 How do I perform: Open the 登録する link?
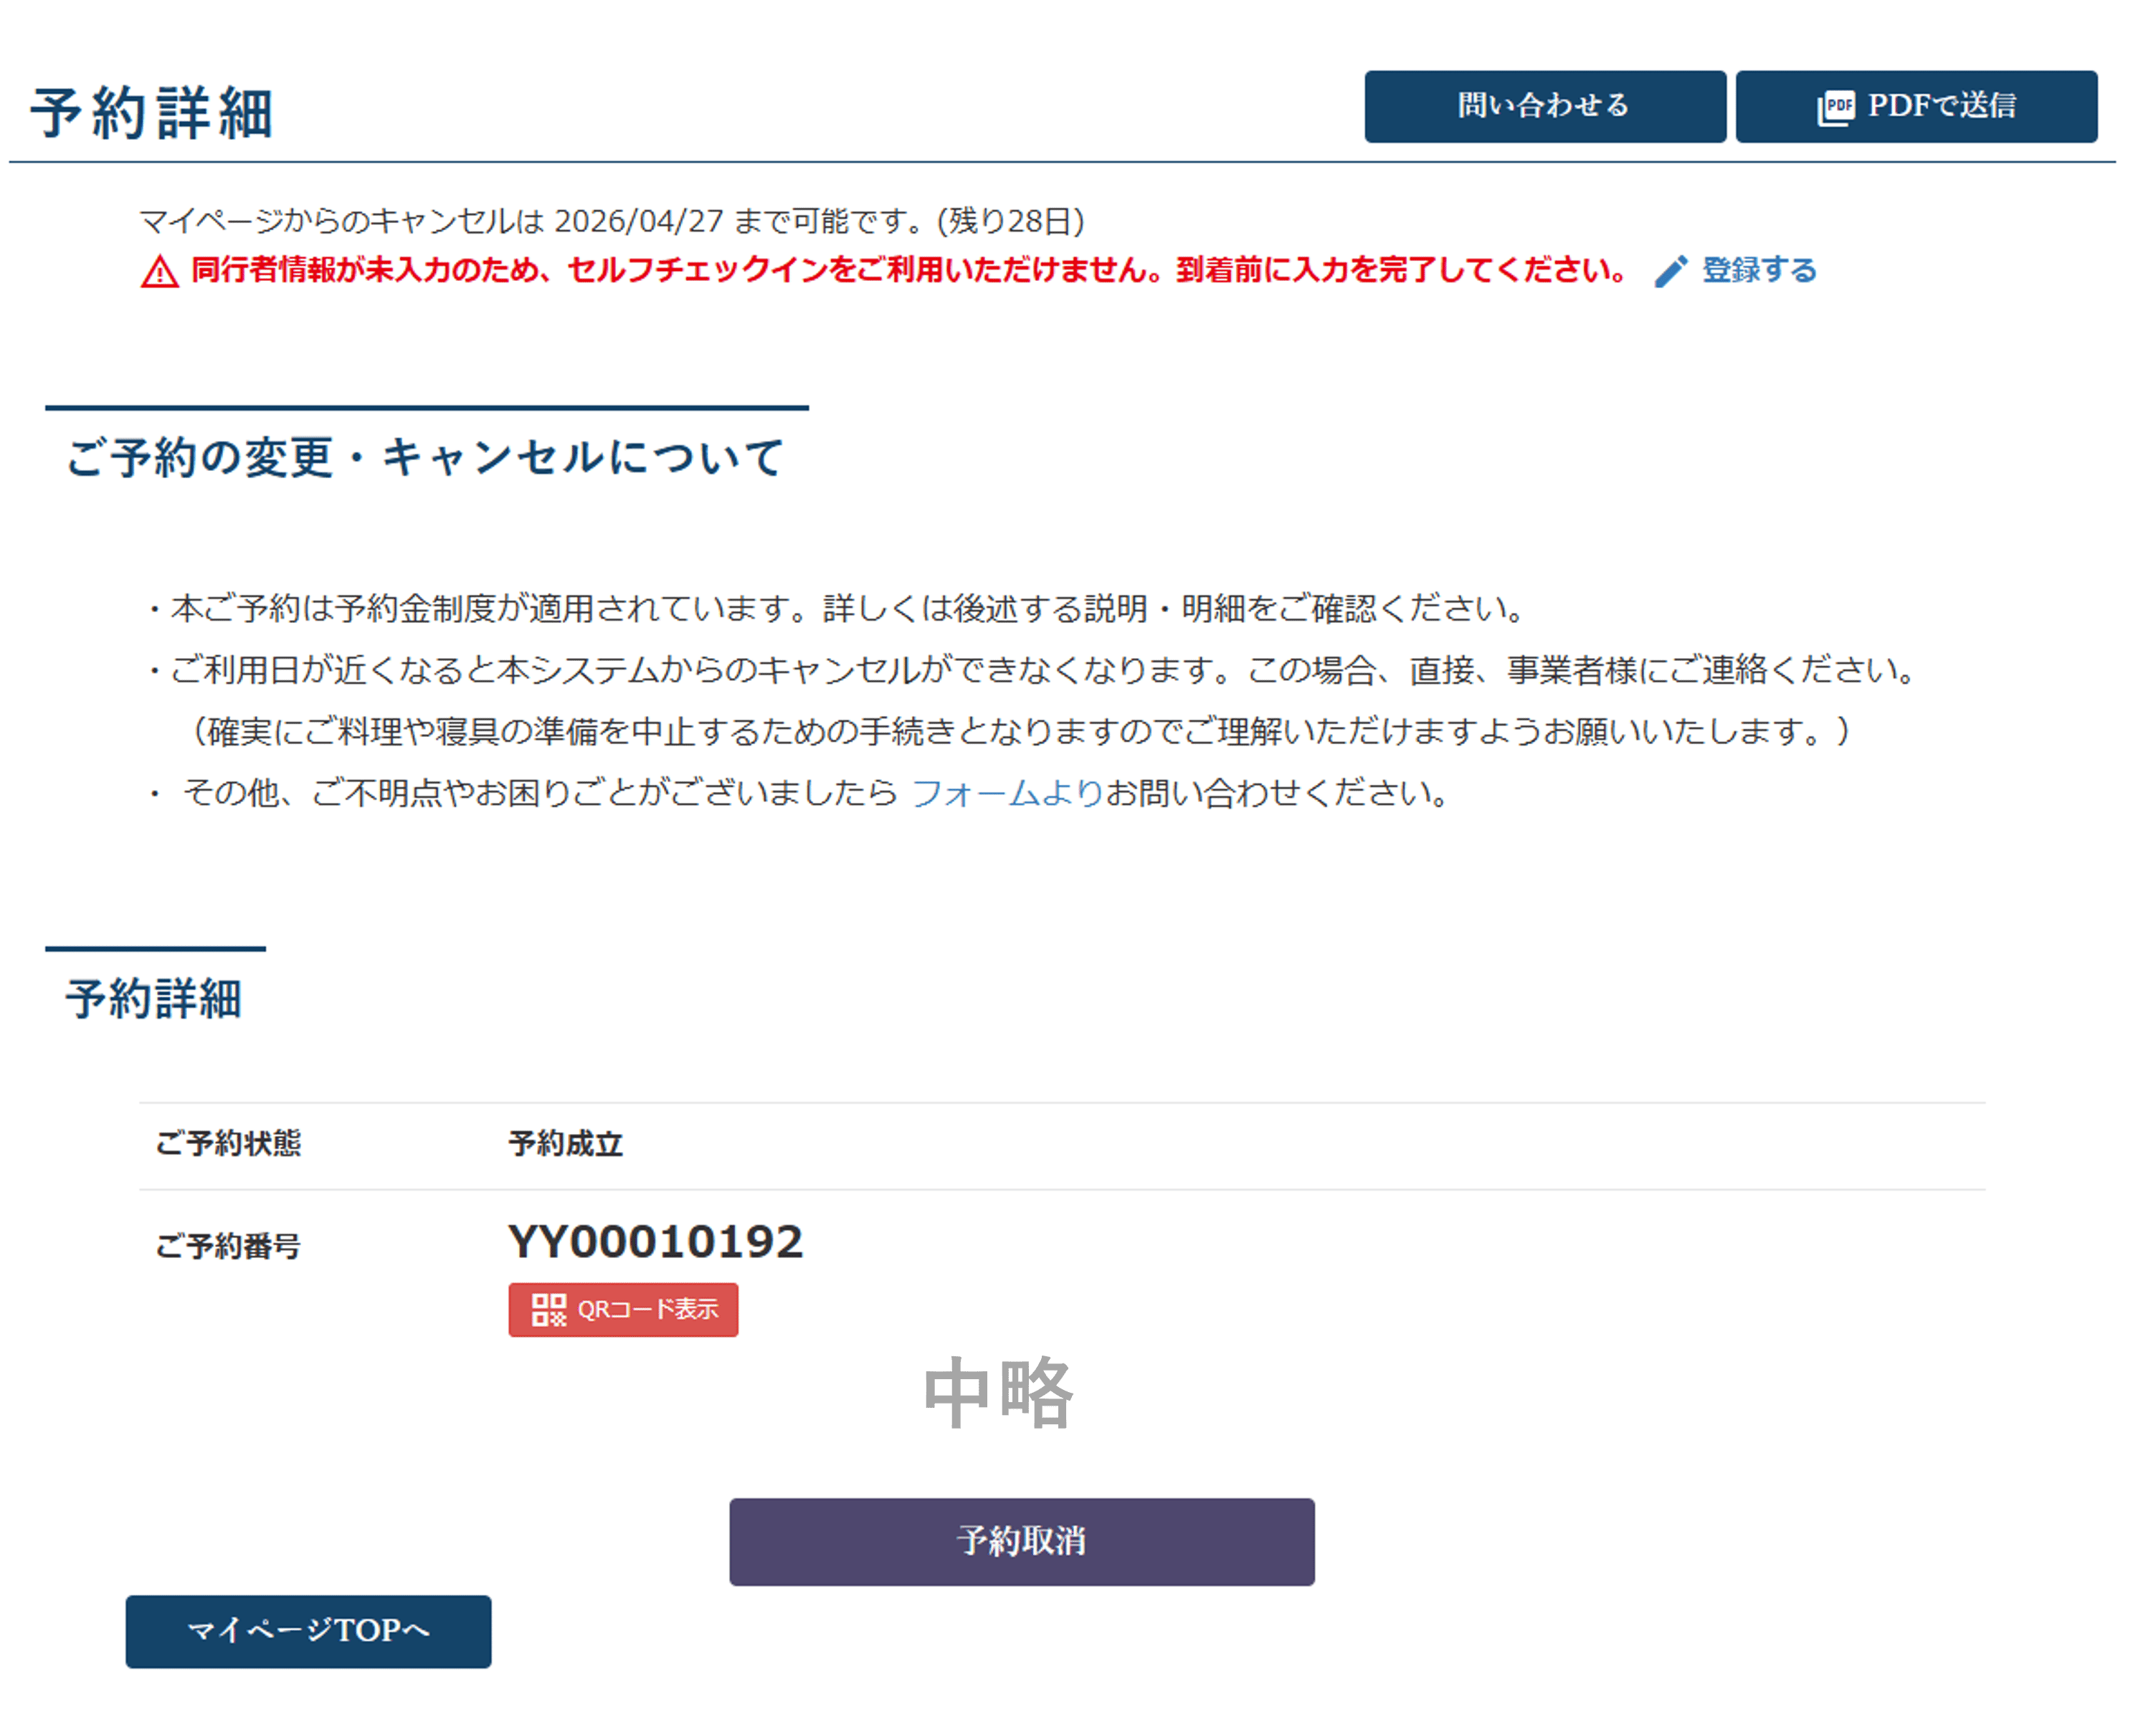pyautogui.click(x=1759, y=270)
